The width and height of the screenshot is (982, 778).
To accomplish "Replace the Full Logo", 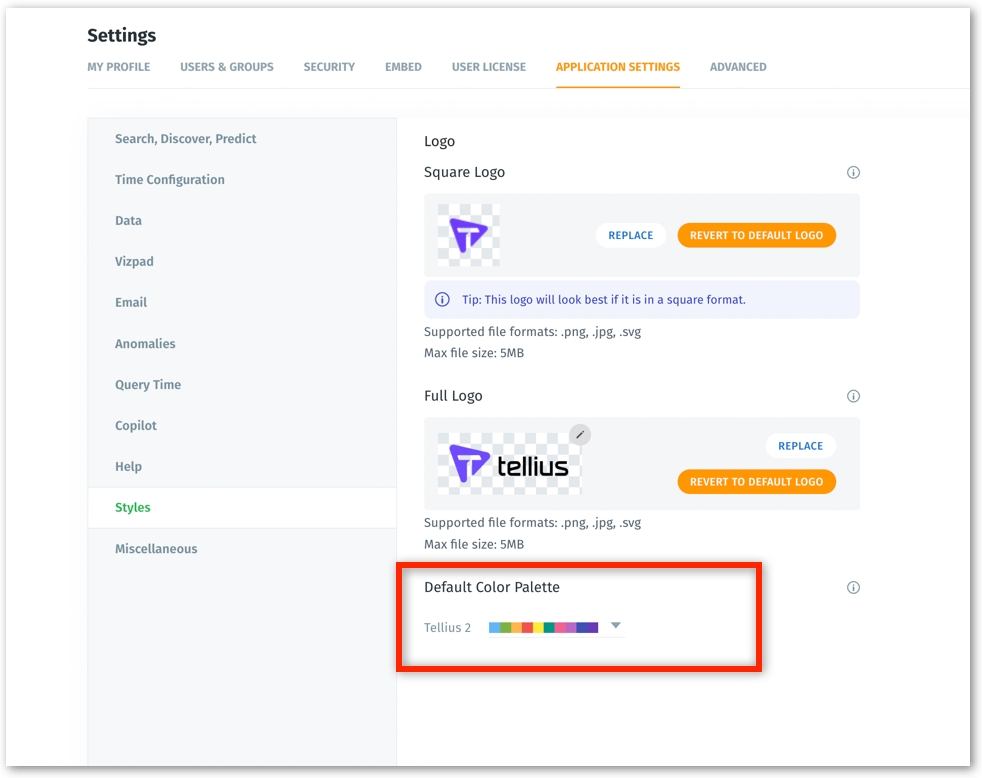I will point(800,446).
